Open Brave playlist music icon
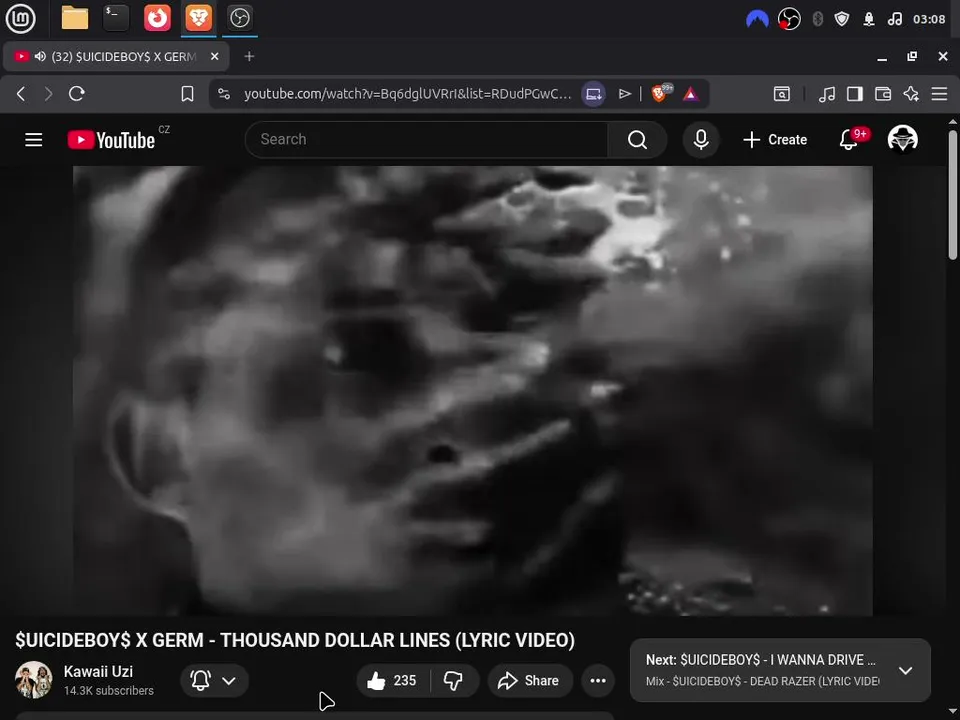Screen dimensions: 960x720 click(x=827, y=94)
